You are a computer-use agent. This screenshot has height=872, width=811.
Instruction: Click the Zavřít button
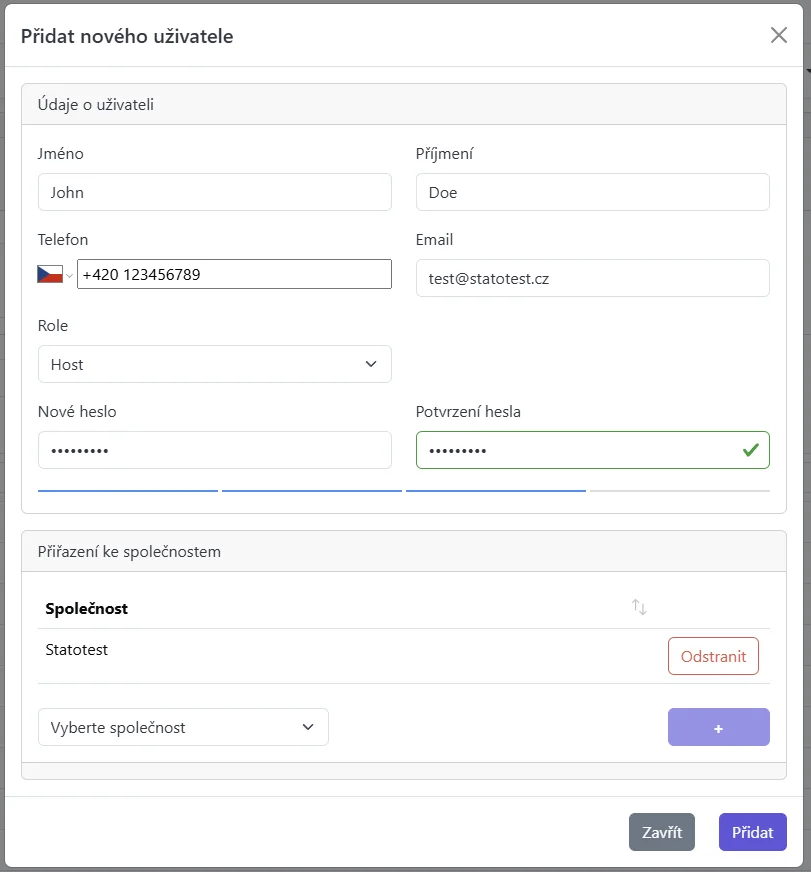661,831
